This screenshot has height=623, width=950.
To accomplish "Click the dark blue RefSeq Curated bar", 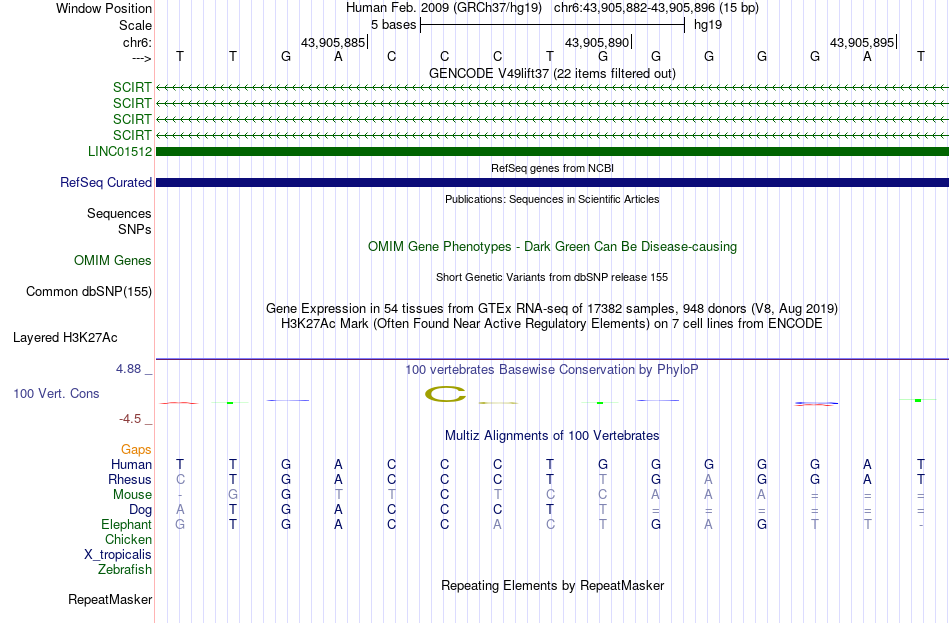I will tap(552, 182).
